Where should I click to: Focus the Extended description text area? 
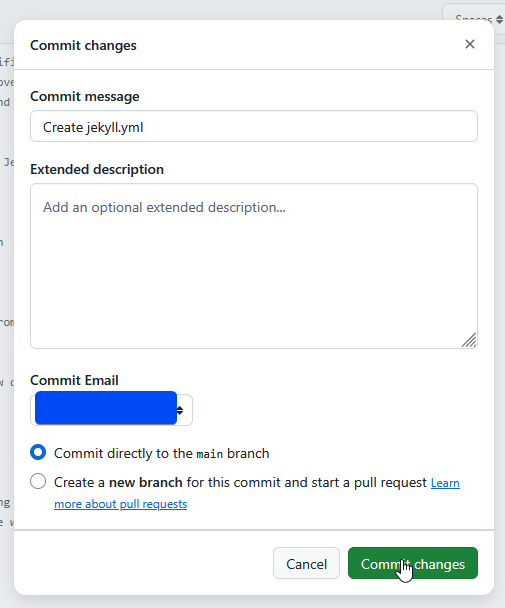tap(254, 266)
